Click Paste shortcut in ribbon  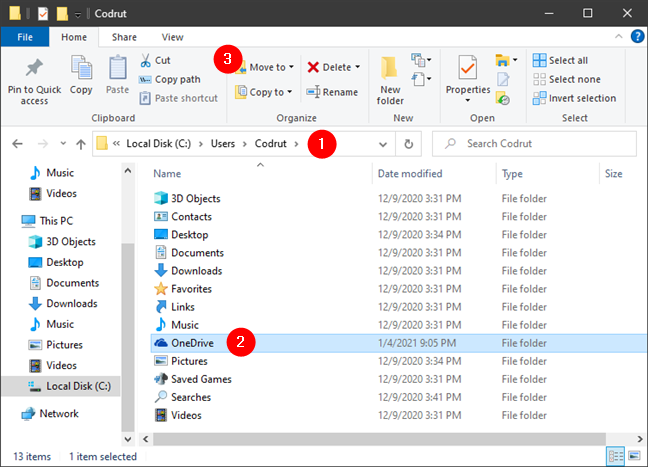click(x=179, y=98)
